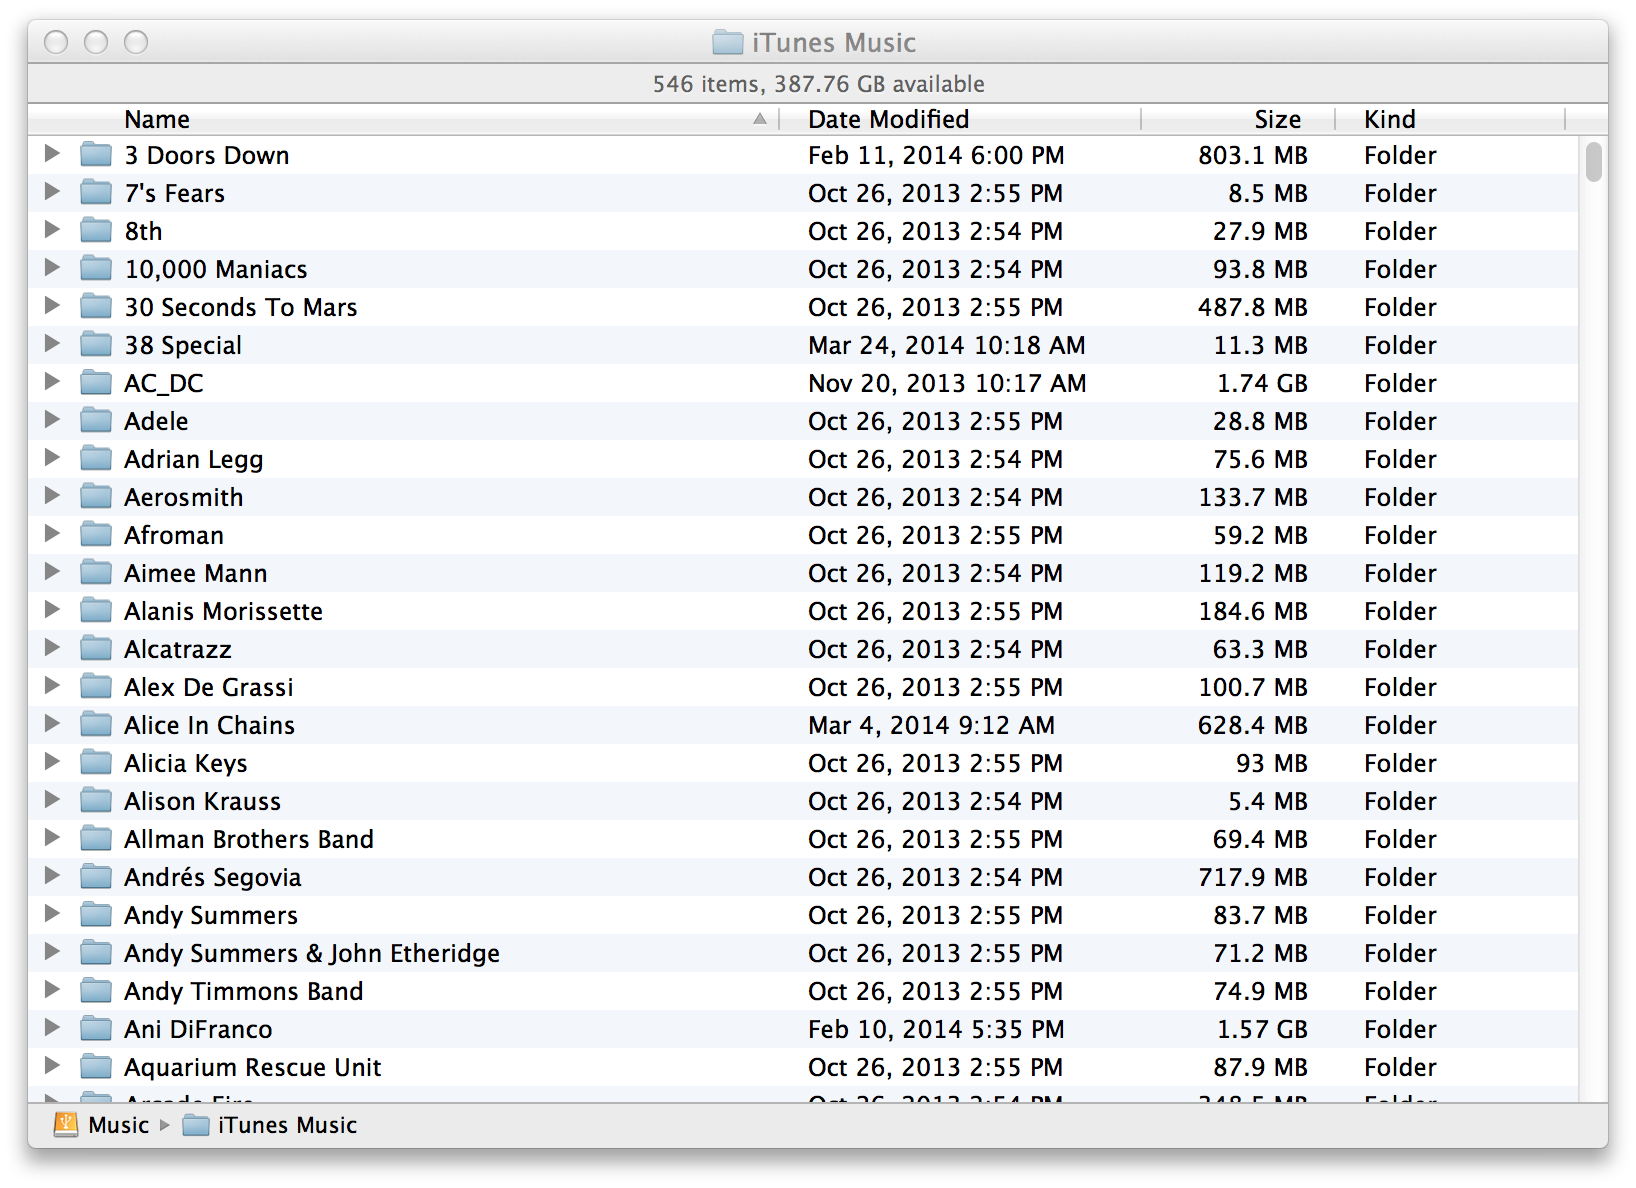Click date Nov 20, 2013 10:17 AM
This screenshot has width=1636, height=1188.
[947, 383]
